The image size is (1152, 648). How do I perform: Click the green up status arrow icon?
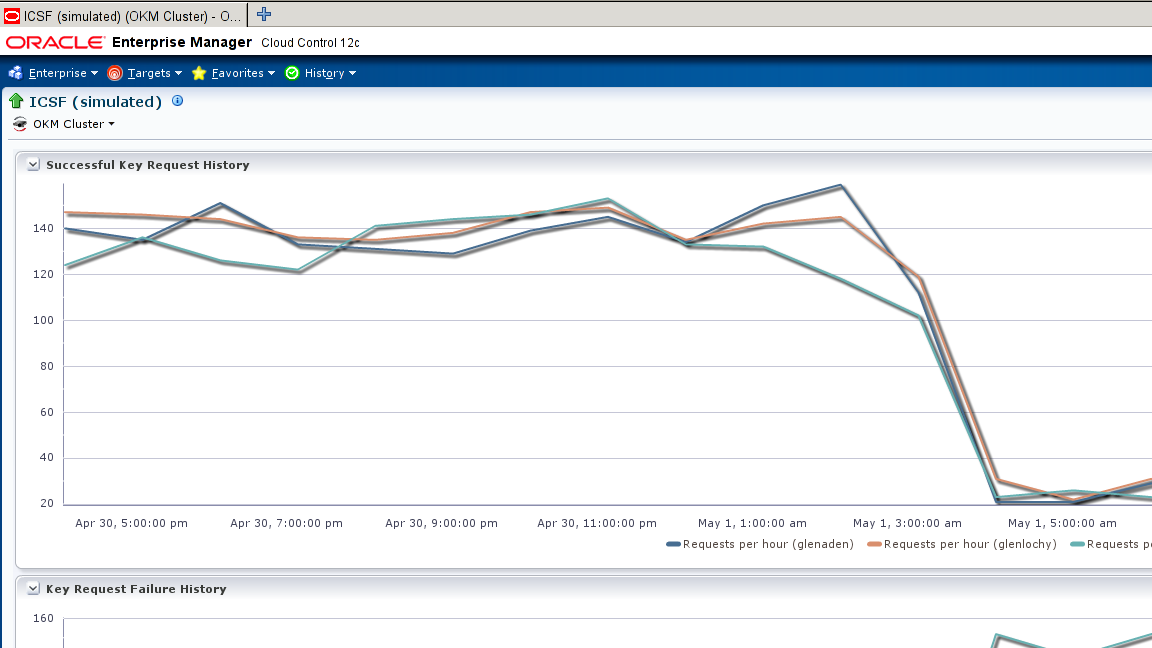(x=16, y=101)
